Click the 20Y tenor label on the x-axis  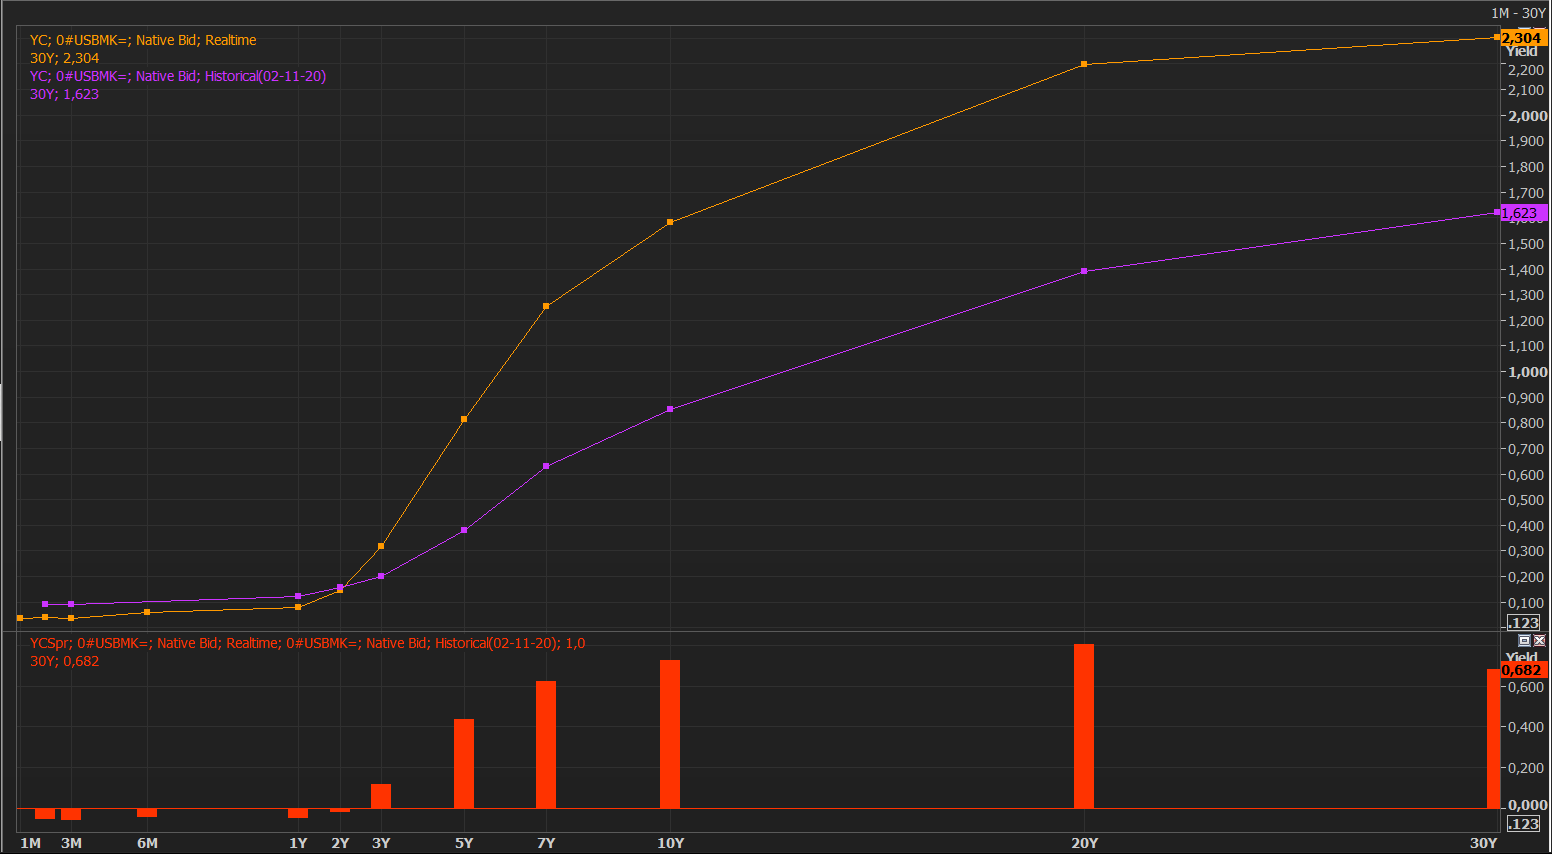click(1084, 843)
